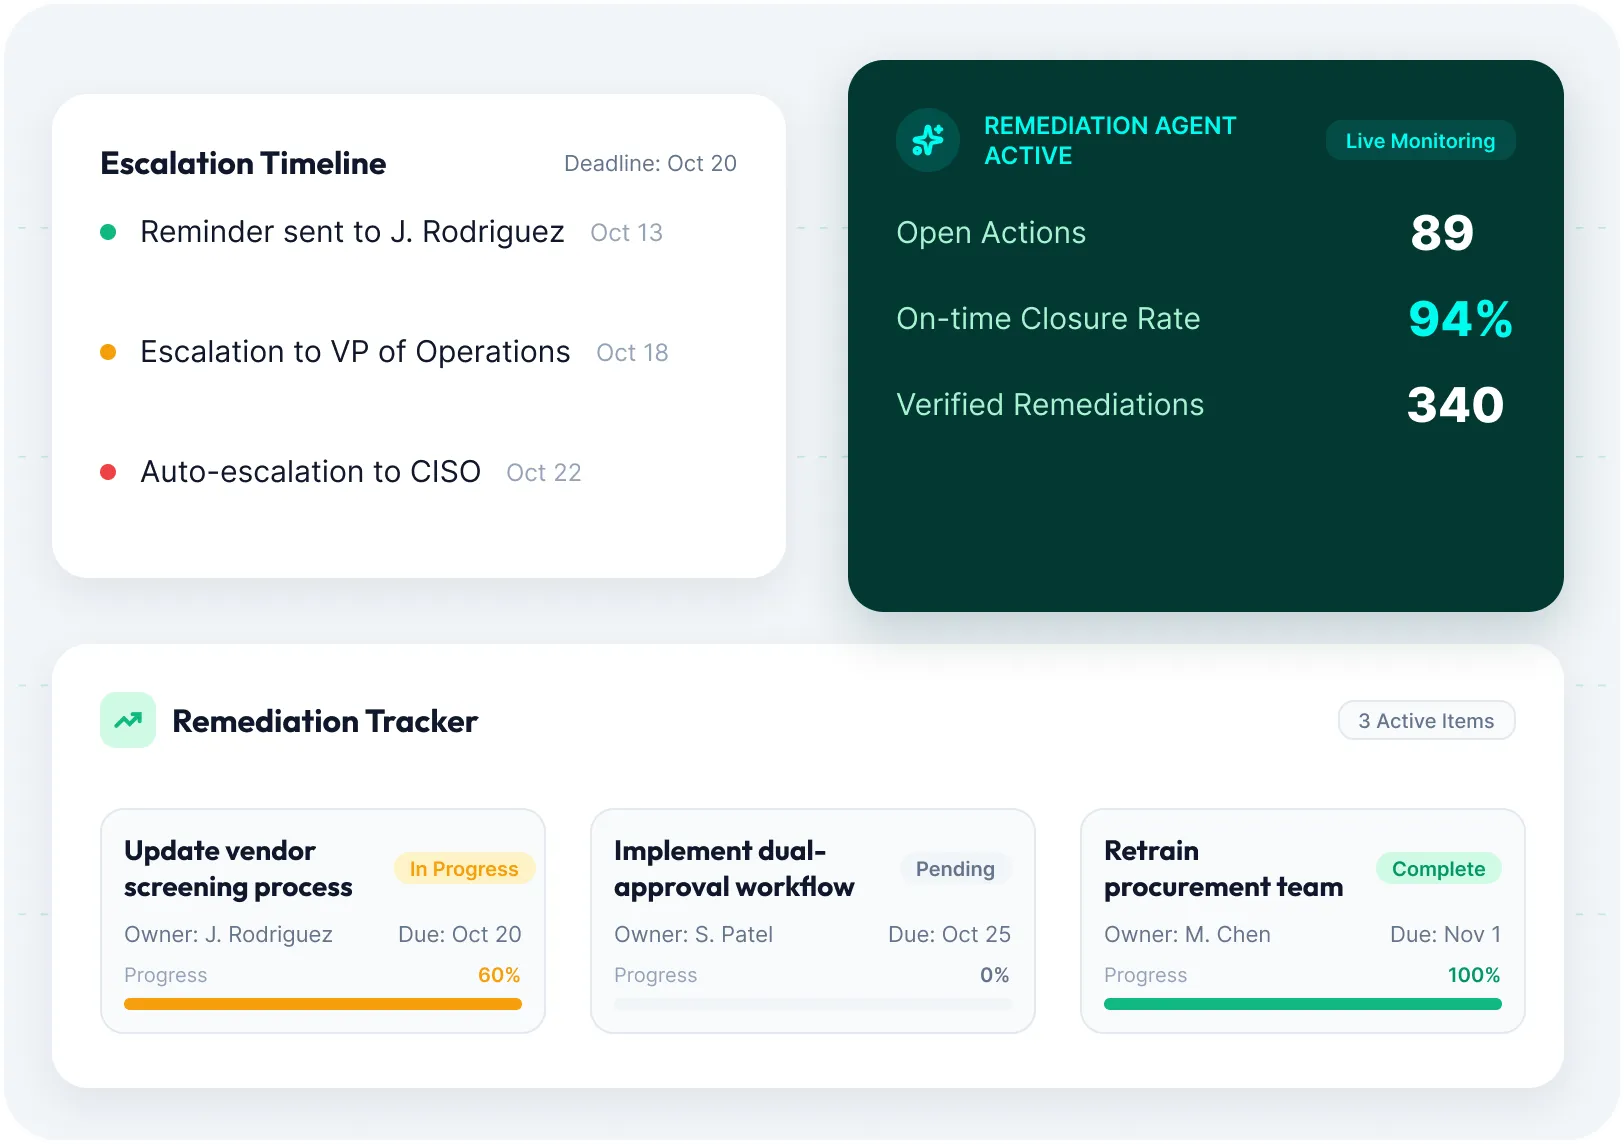Click the Oct 22 date
The width and height of the screenshot is (1624, 1144).
pos(543,473)
